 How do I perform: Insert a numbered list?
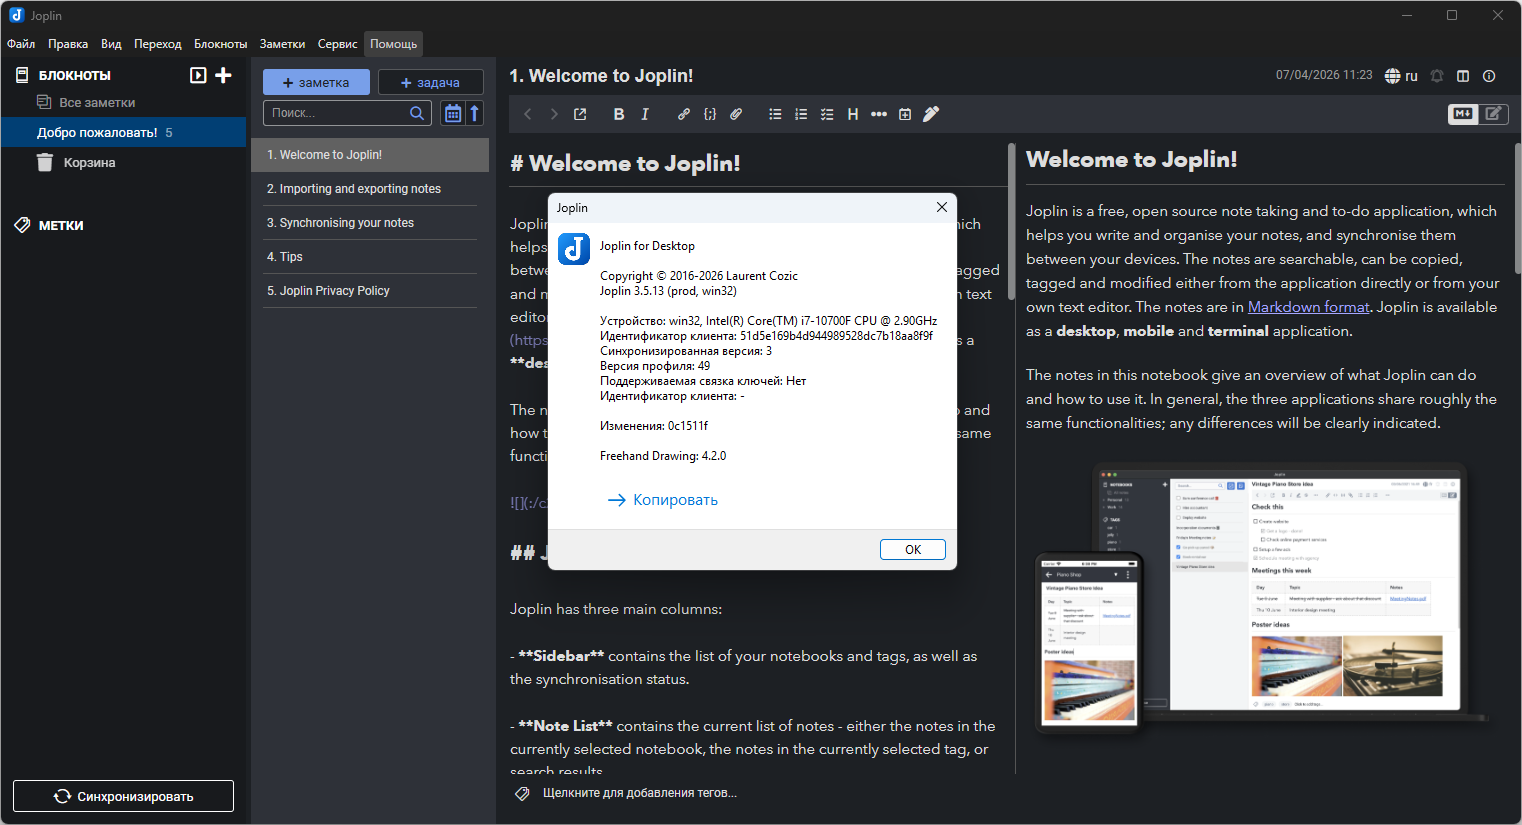801,114
